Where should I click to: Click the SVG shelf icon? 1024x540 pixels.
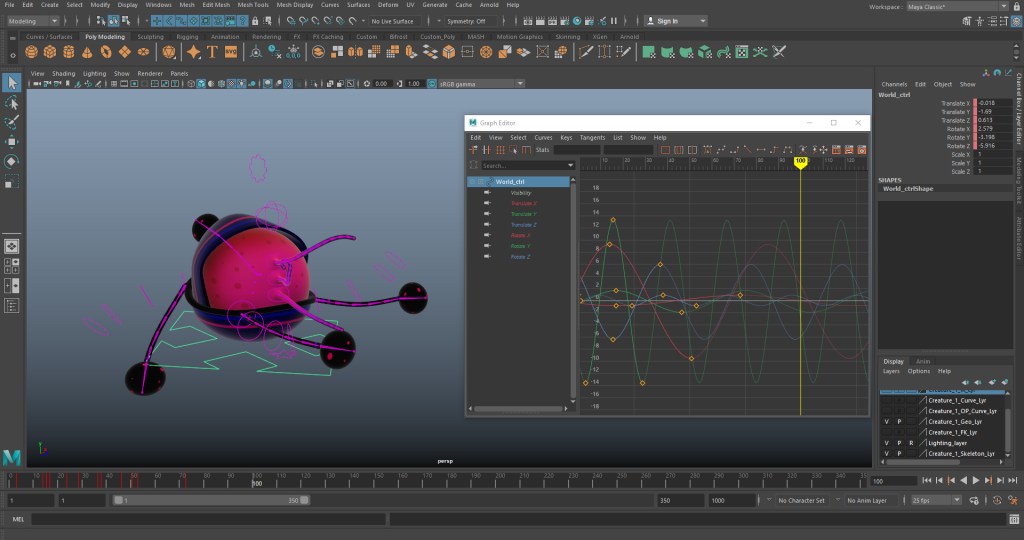click(x=231, y=52)
